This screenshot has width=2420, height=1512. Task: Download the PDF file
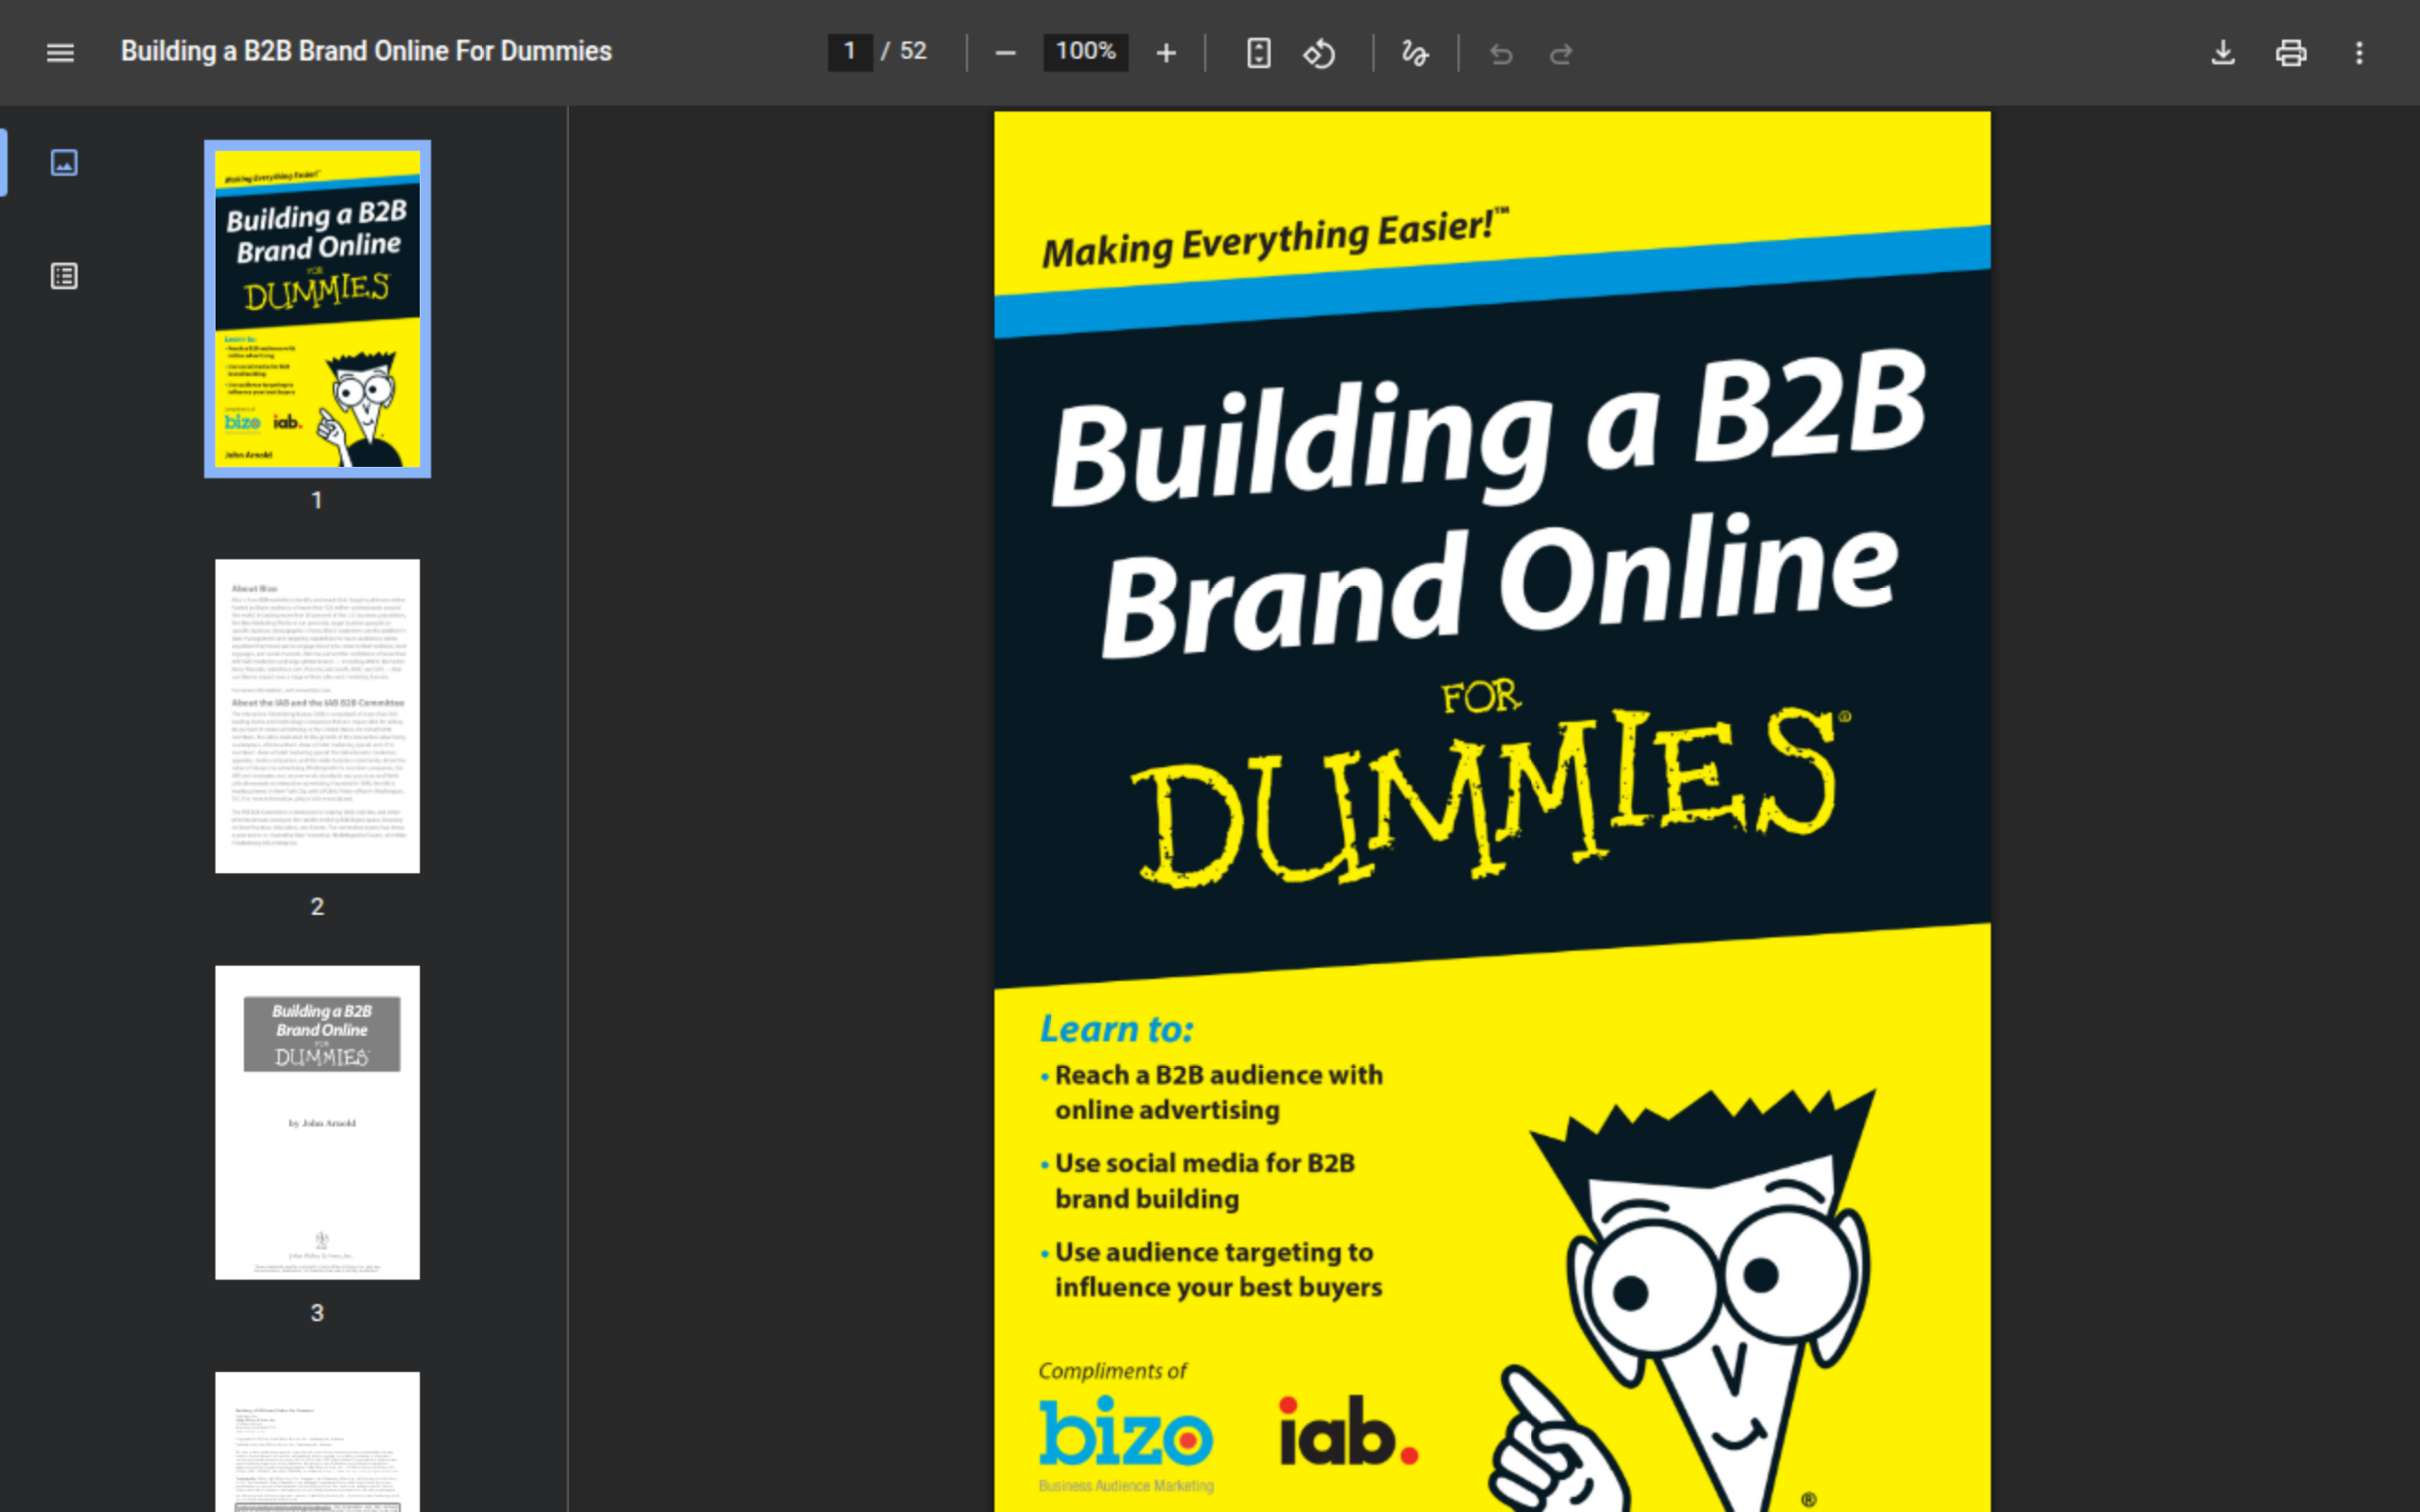[2222, 53]
